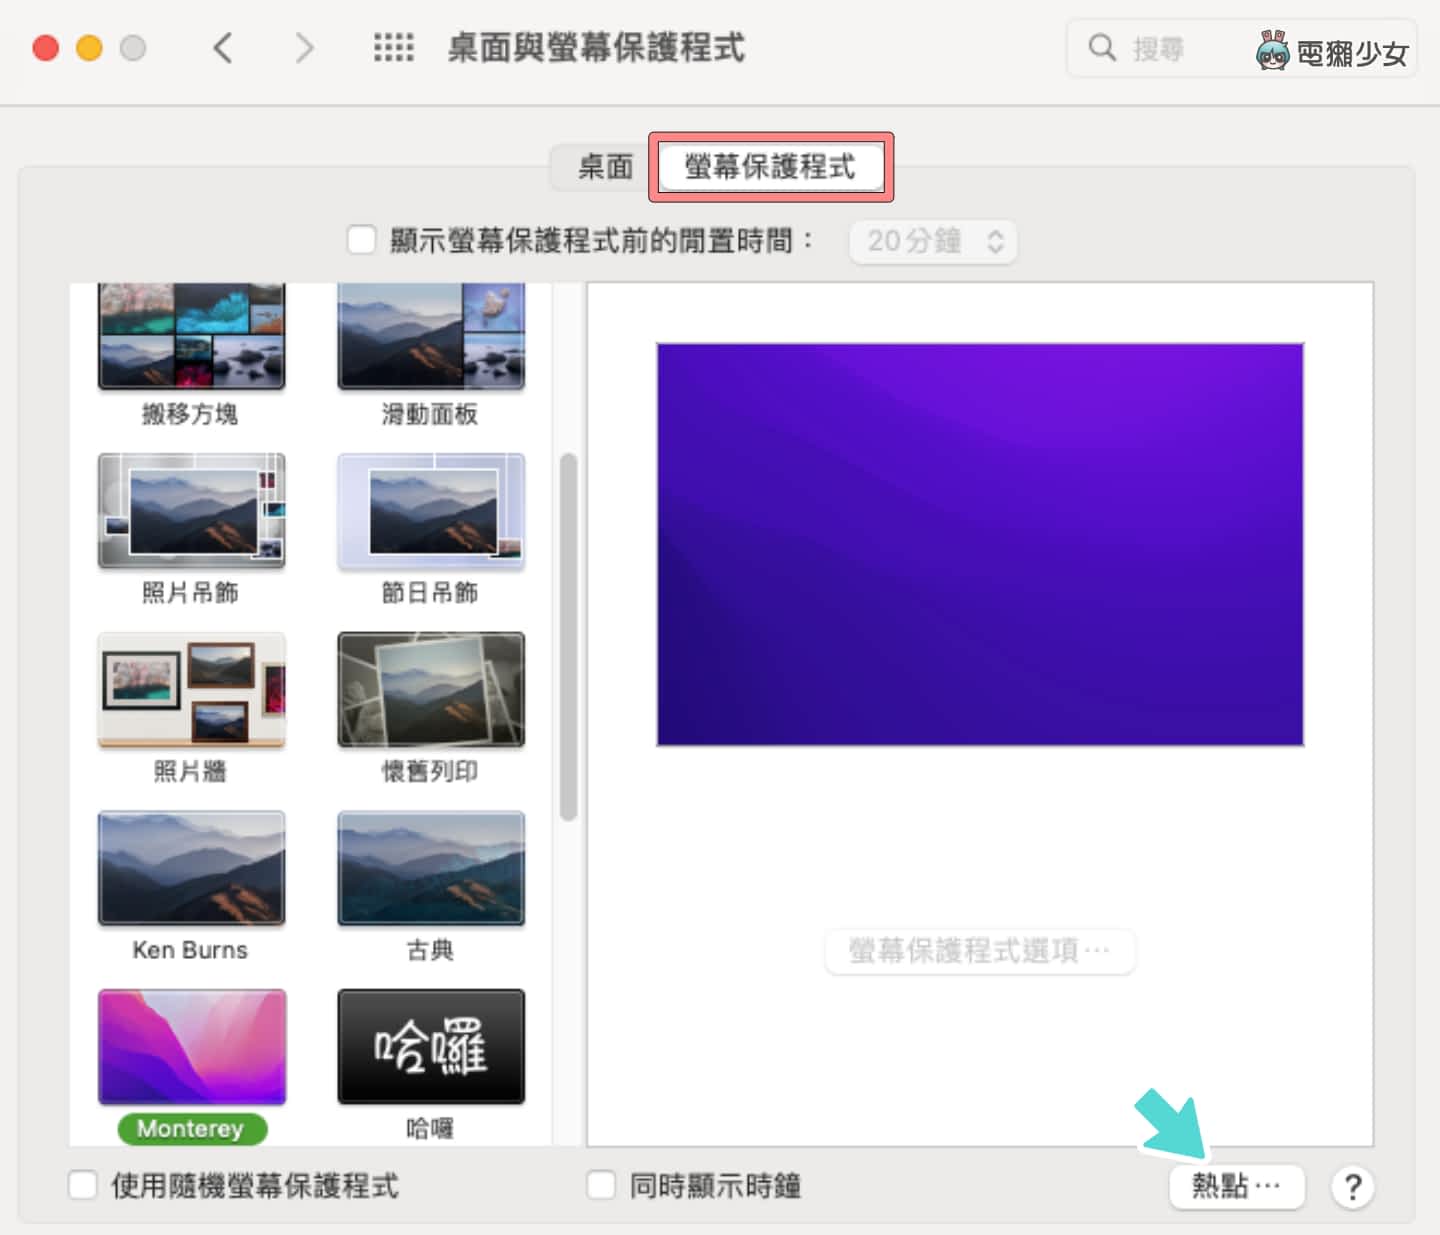Open help with the question mark button

(x=1352, y=1187)
